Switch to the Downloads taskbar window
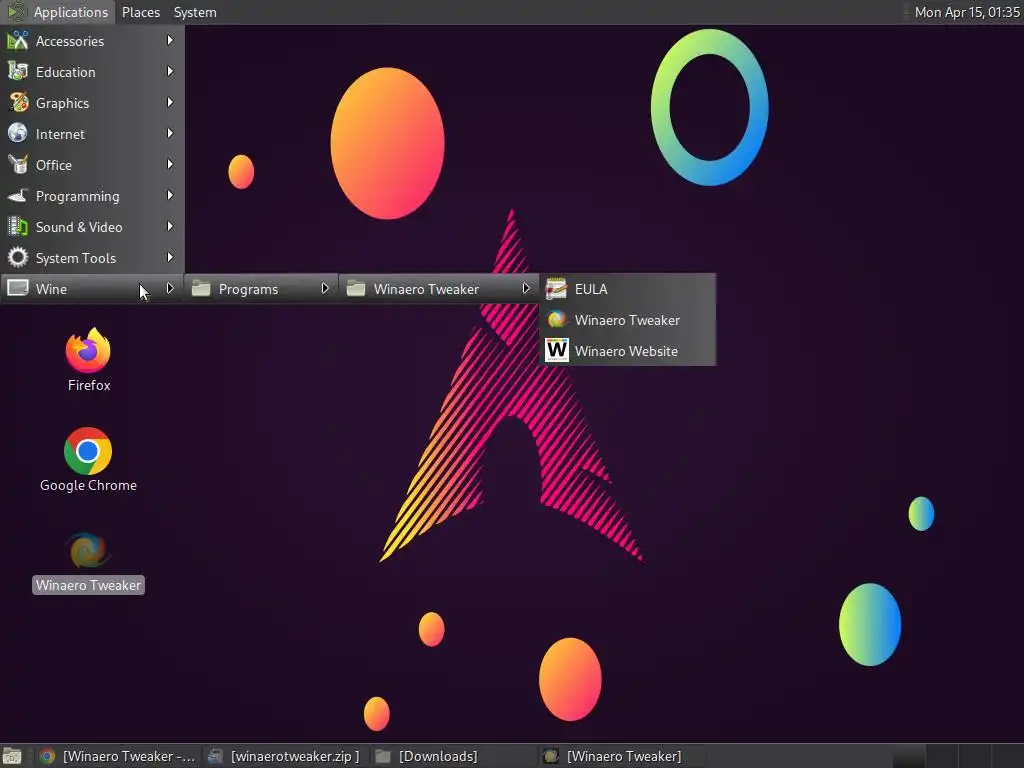This screenshot has height=768, width=1024. click(453, 756)
